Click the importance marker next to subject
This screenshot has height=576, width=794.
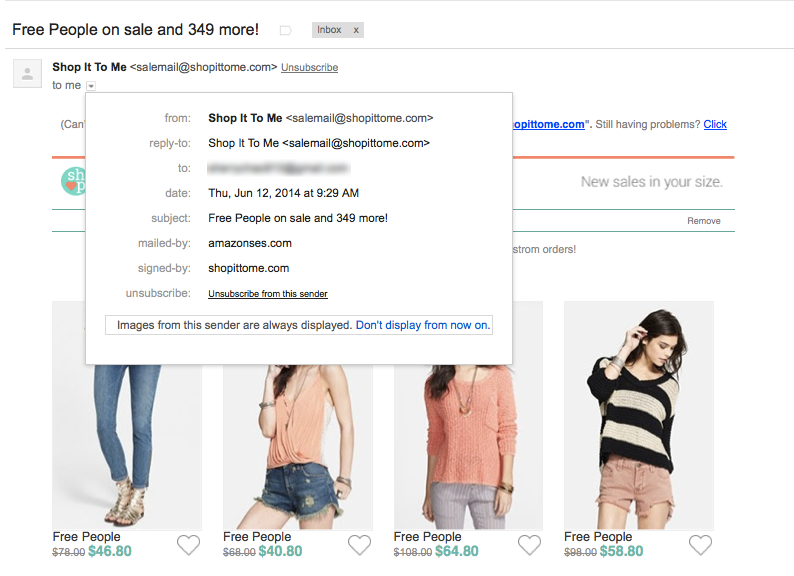(x=286, y=30)
